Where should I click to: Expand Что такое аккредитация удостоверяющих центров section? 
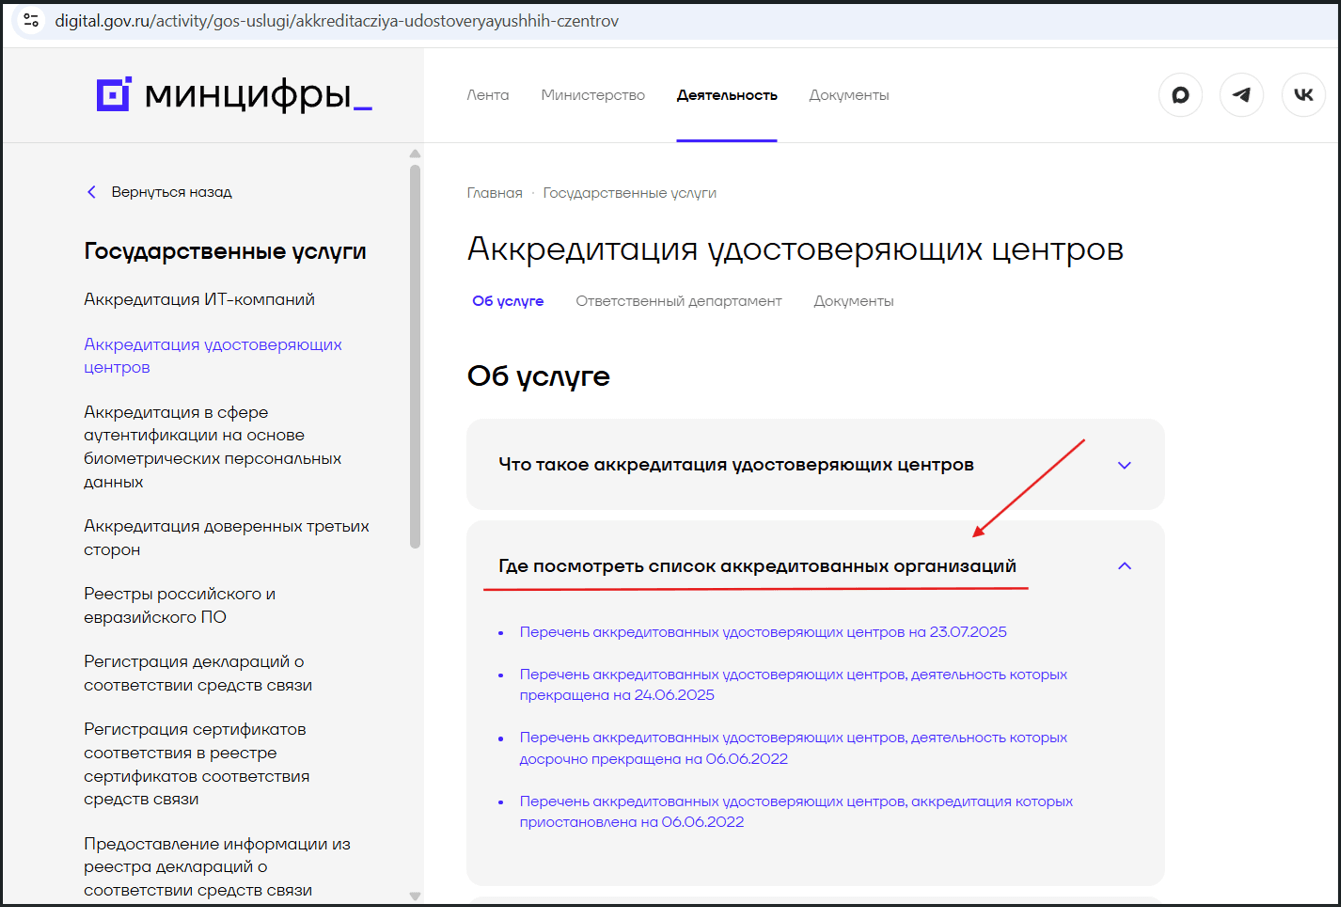tap(1124, 465)
